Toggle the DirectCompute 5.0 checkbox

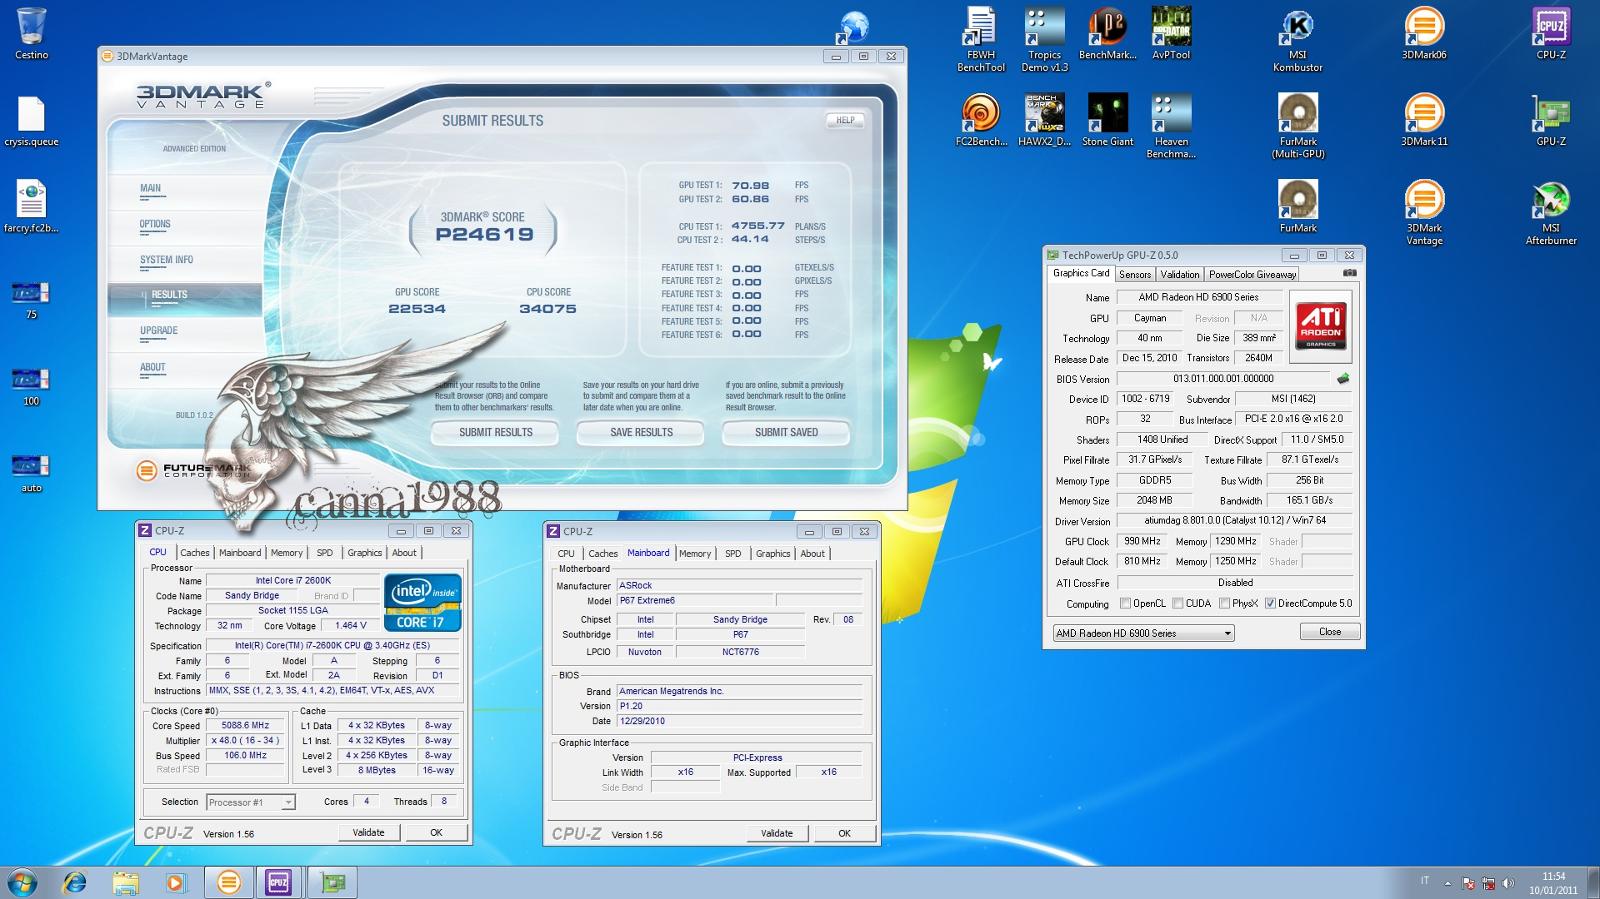(x=1270, y=603)
